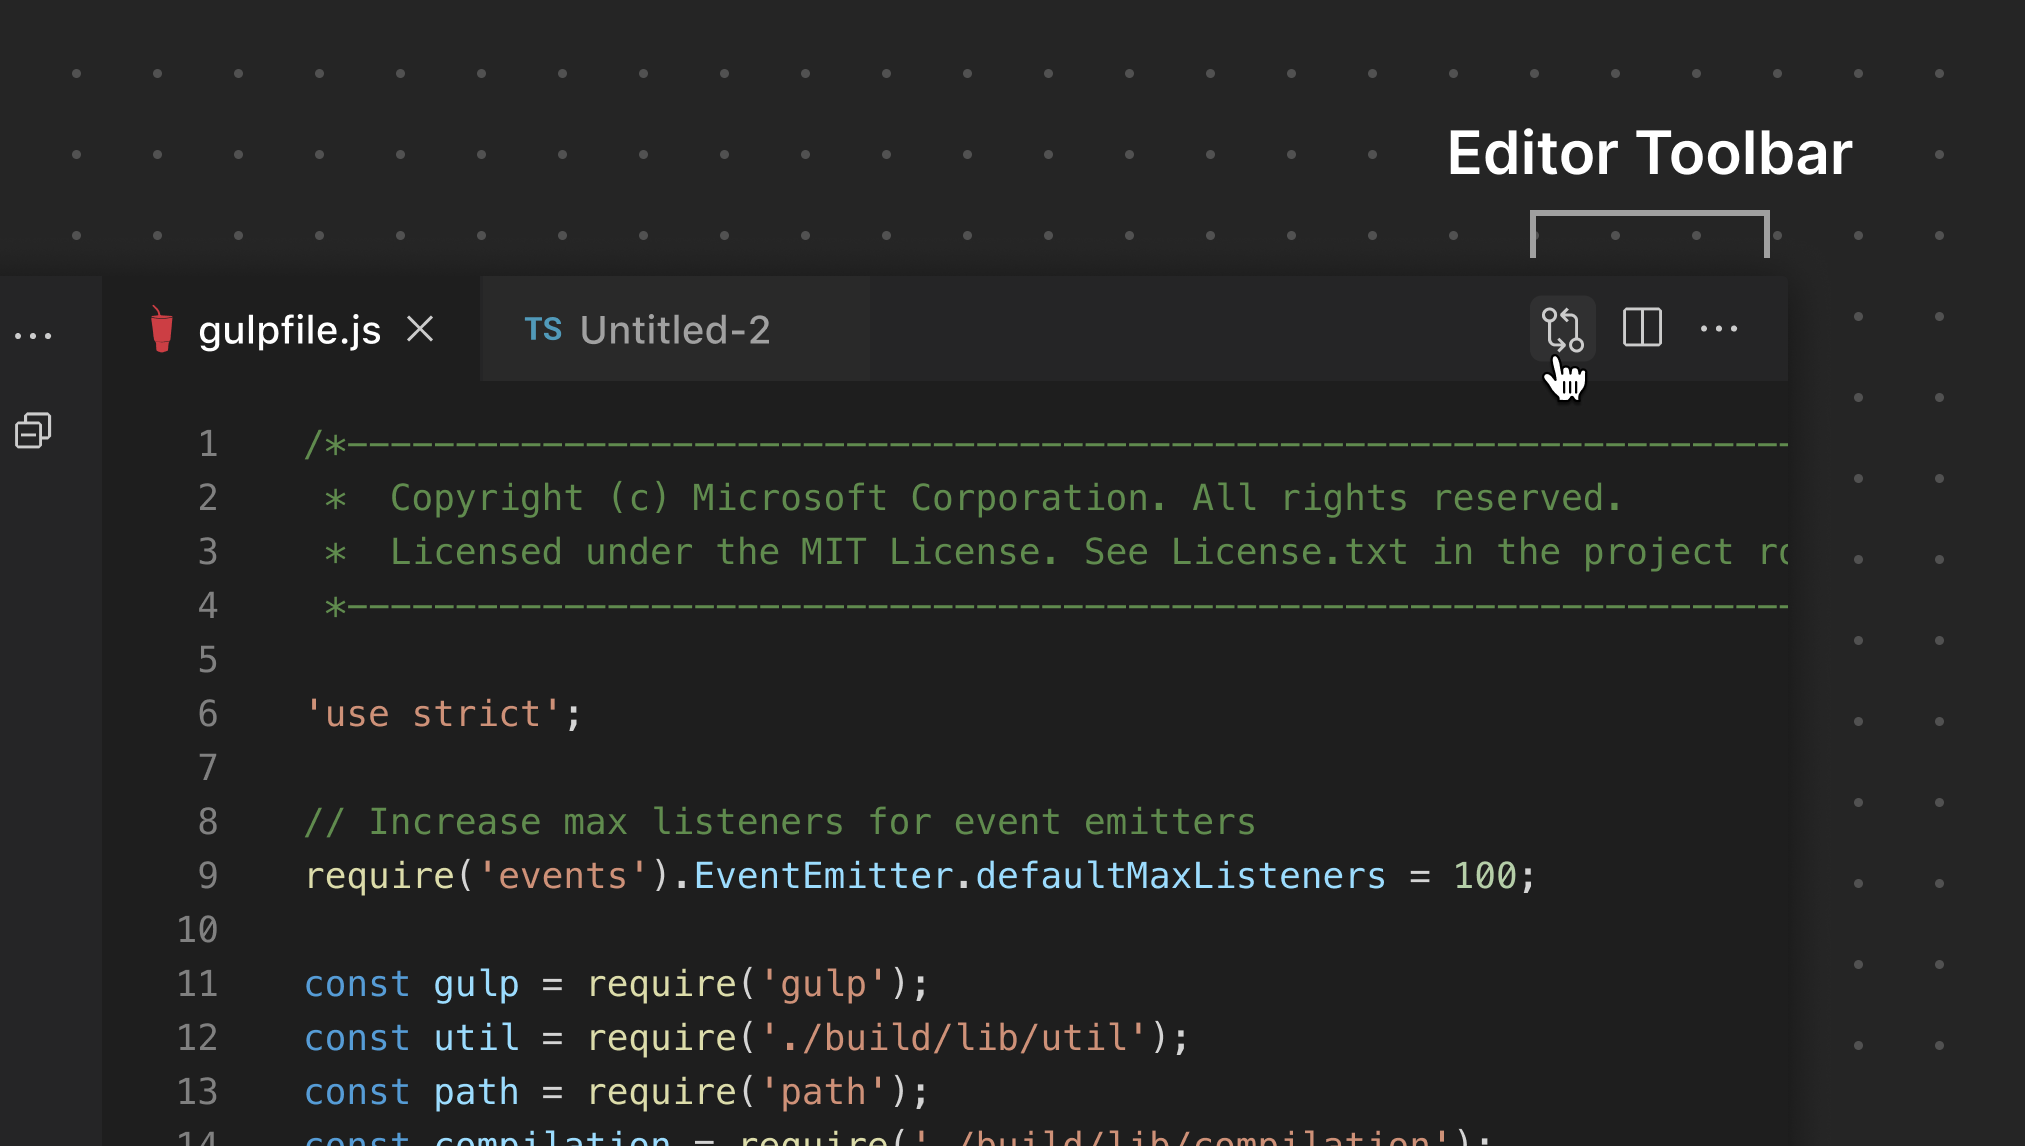Click the red file icon on gulpfile.js tab
The width and height of the screenshot is (2025, 1146).
pos(161,329)
